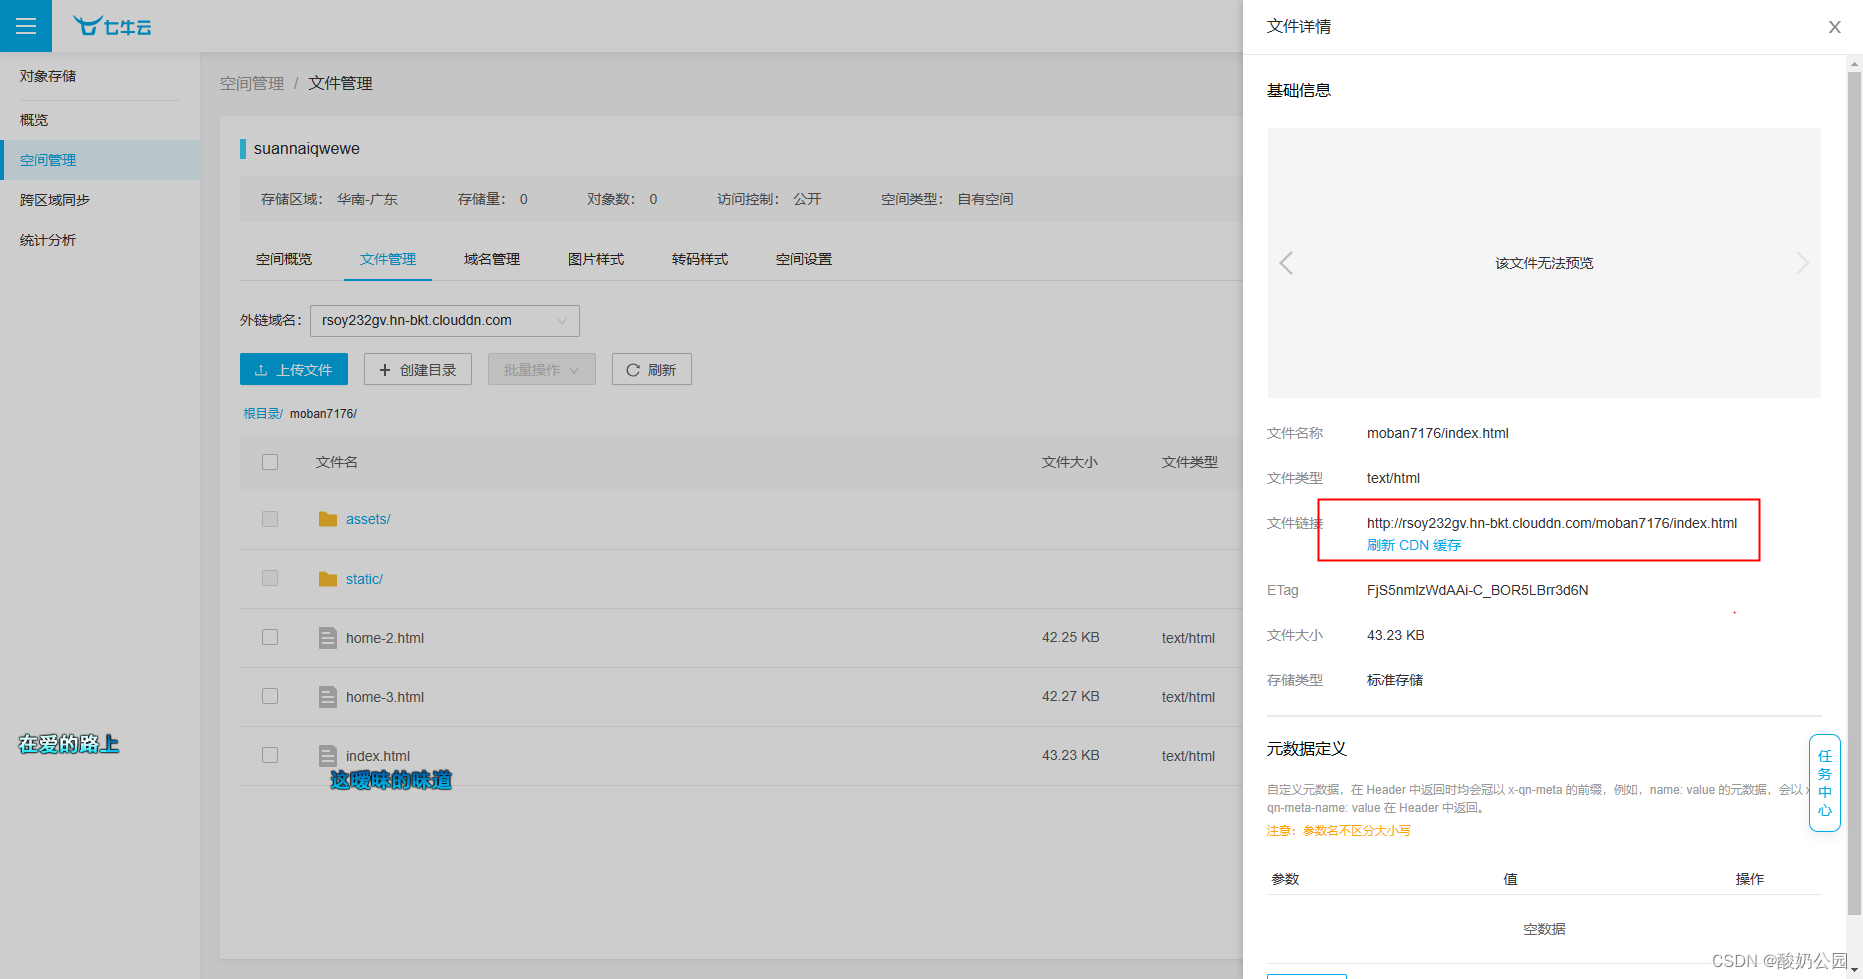
Task: Open 概览 in sidebar
Action: (100, 120)
